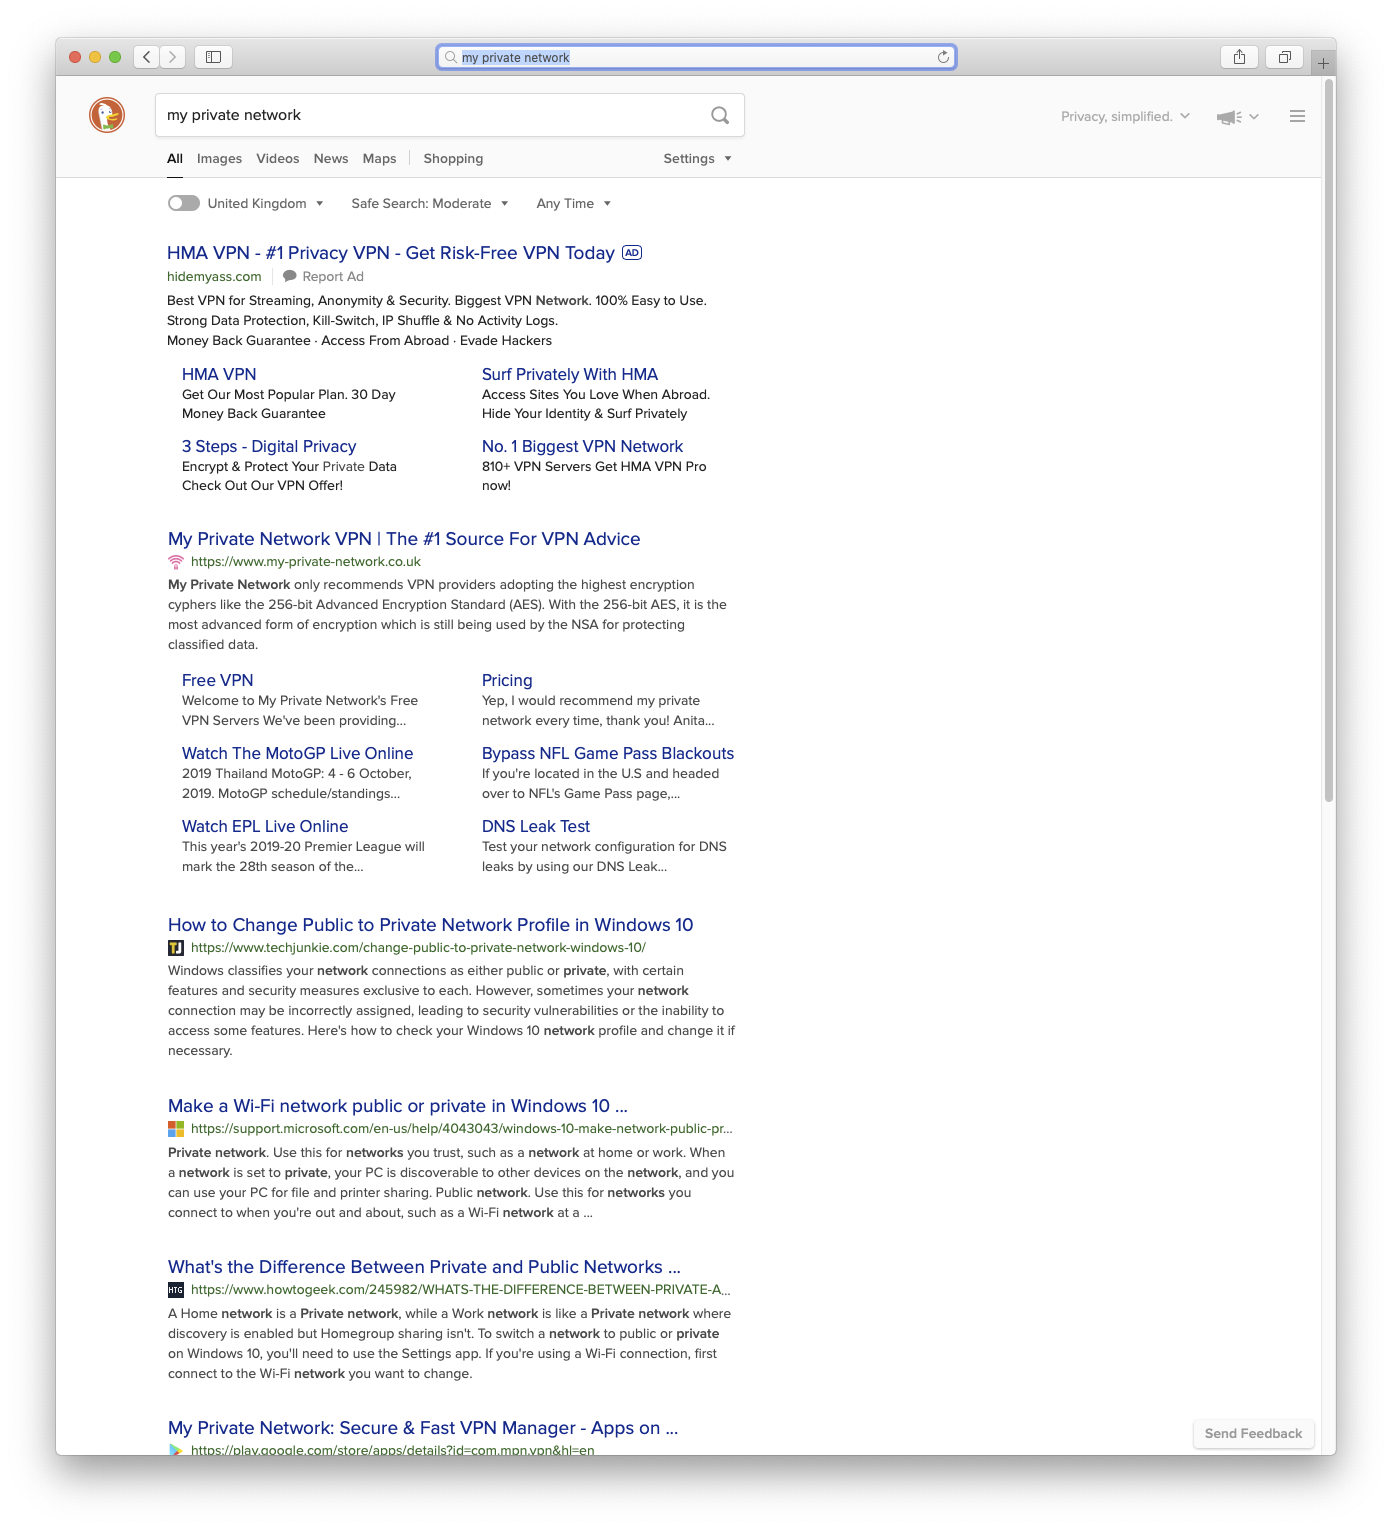Open the Pricing sitelink
Screen dimensions: 1392x1529
click(x=507, y=680)
